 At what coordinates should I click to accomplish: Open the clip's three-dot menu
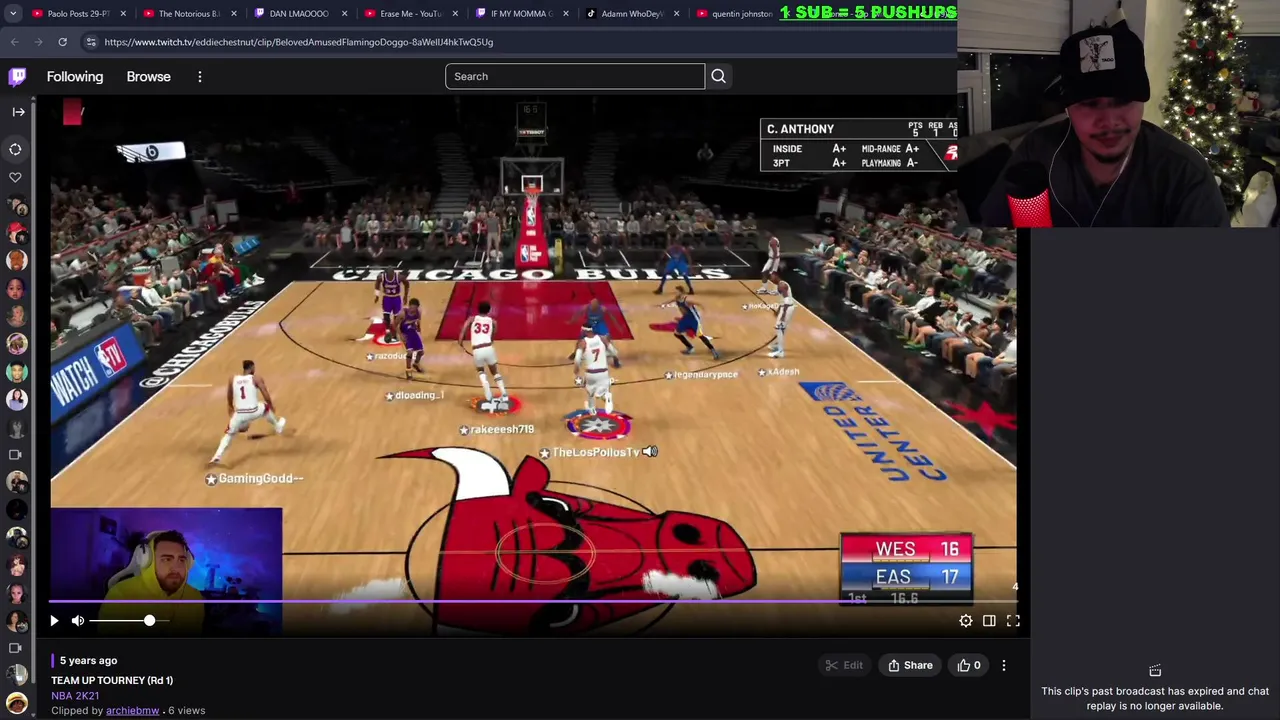click(x=1004, y=665)
